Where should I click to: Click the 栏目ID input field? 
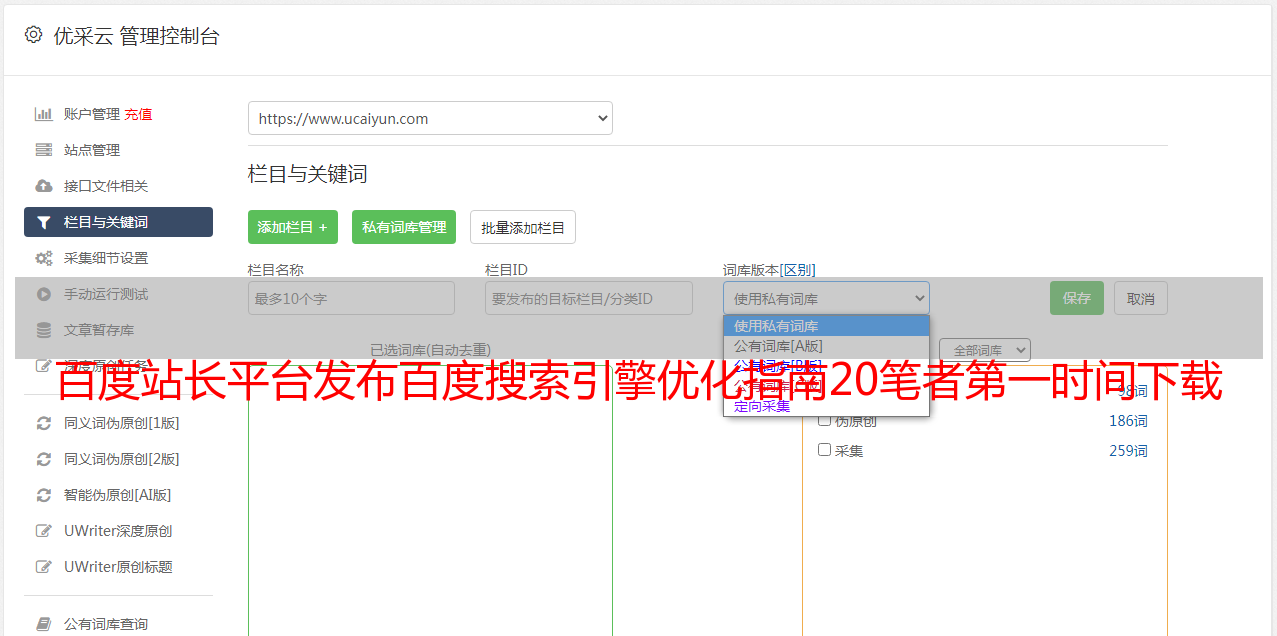(x=589, y=298)
